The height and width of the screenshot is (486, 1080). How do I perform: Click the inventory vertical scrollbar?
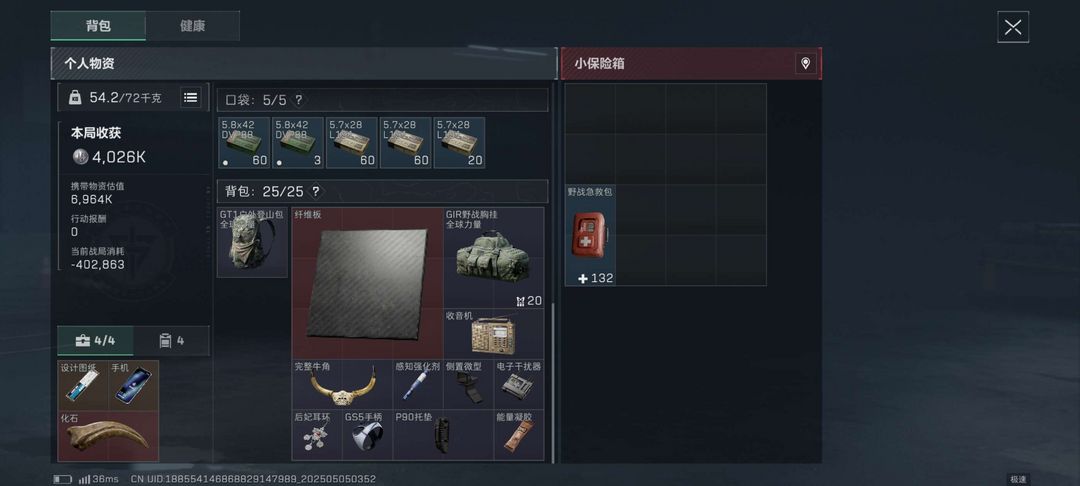point(553,381)
